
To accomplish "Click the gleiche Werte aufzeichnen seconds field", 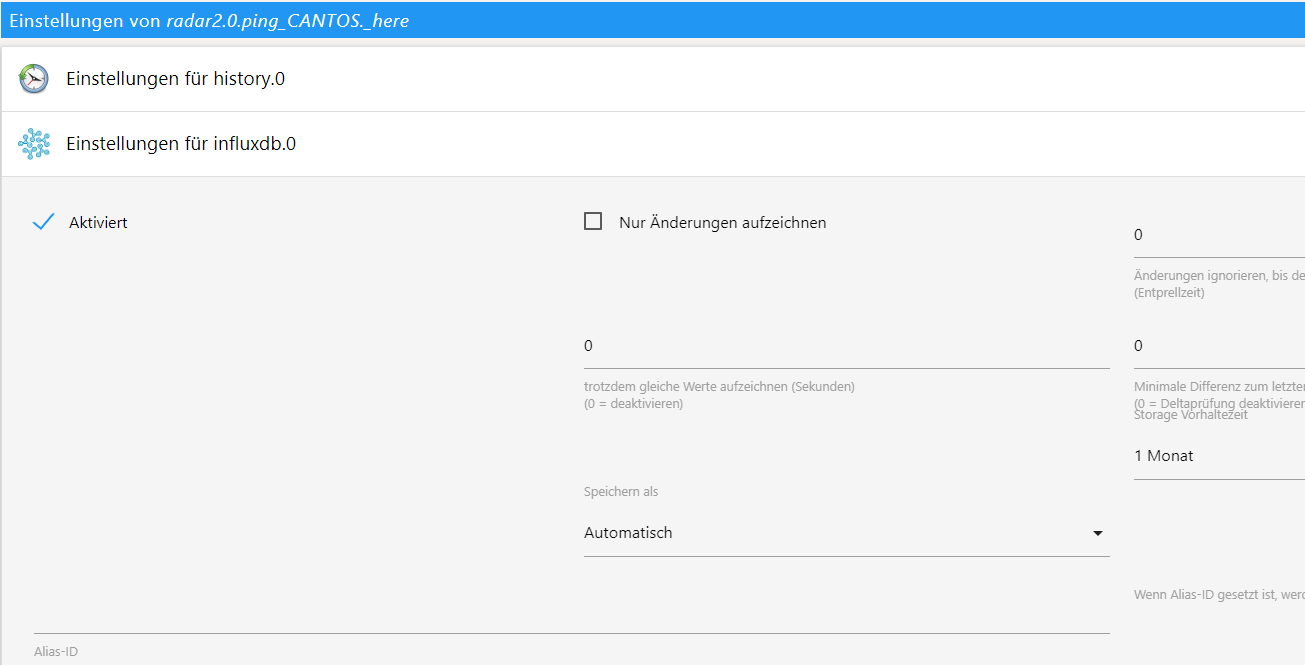I will (x=846, y=347).
